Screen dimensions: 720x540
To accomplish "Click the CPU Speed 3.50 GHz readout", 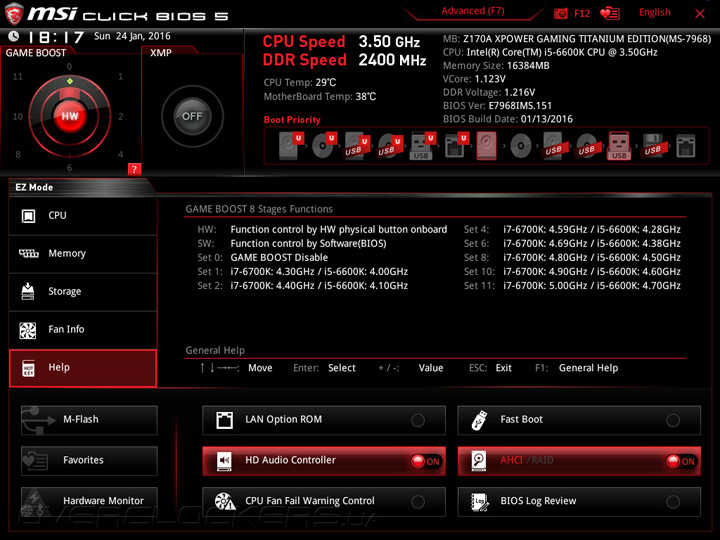I will [x=341, y=42].
